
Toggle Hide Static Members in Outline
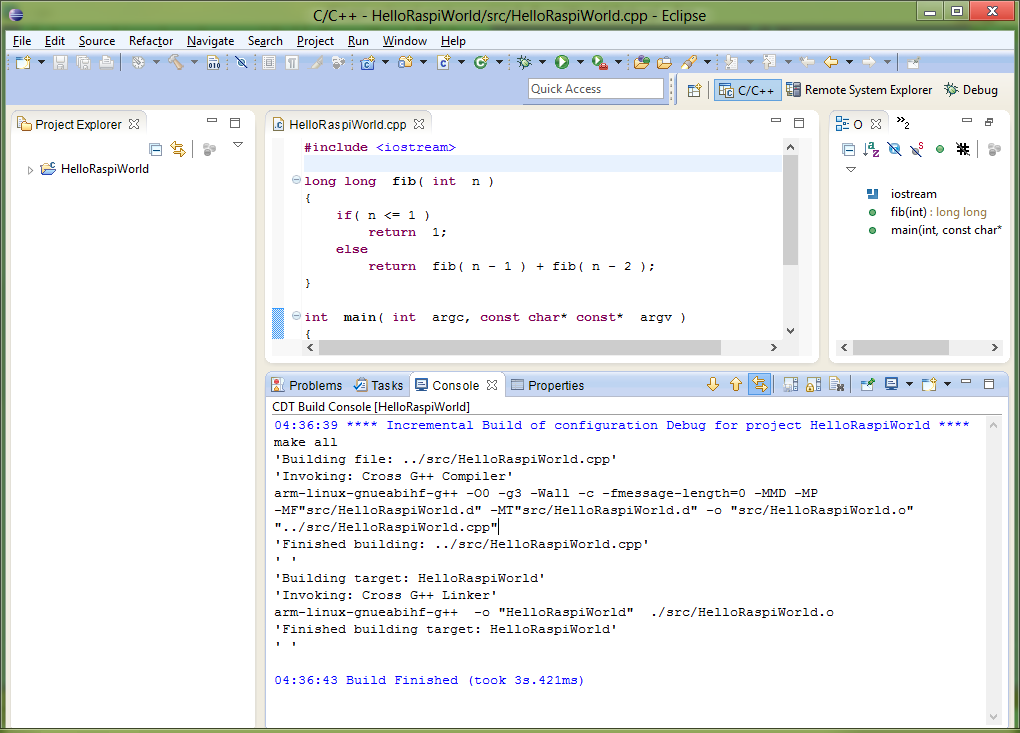(917, 150)
